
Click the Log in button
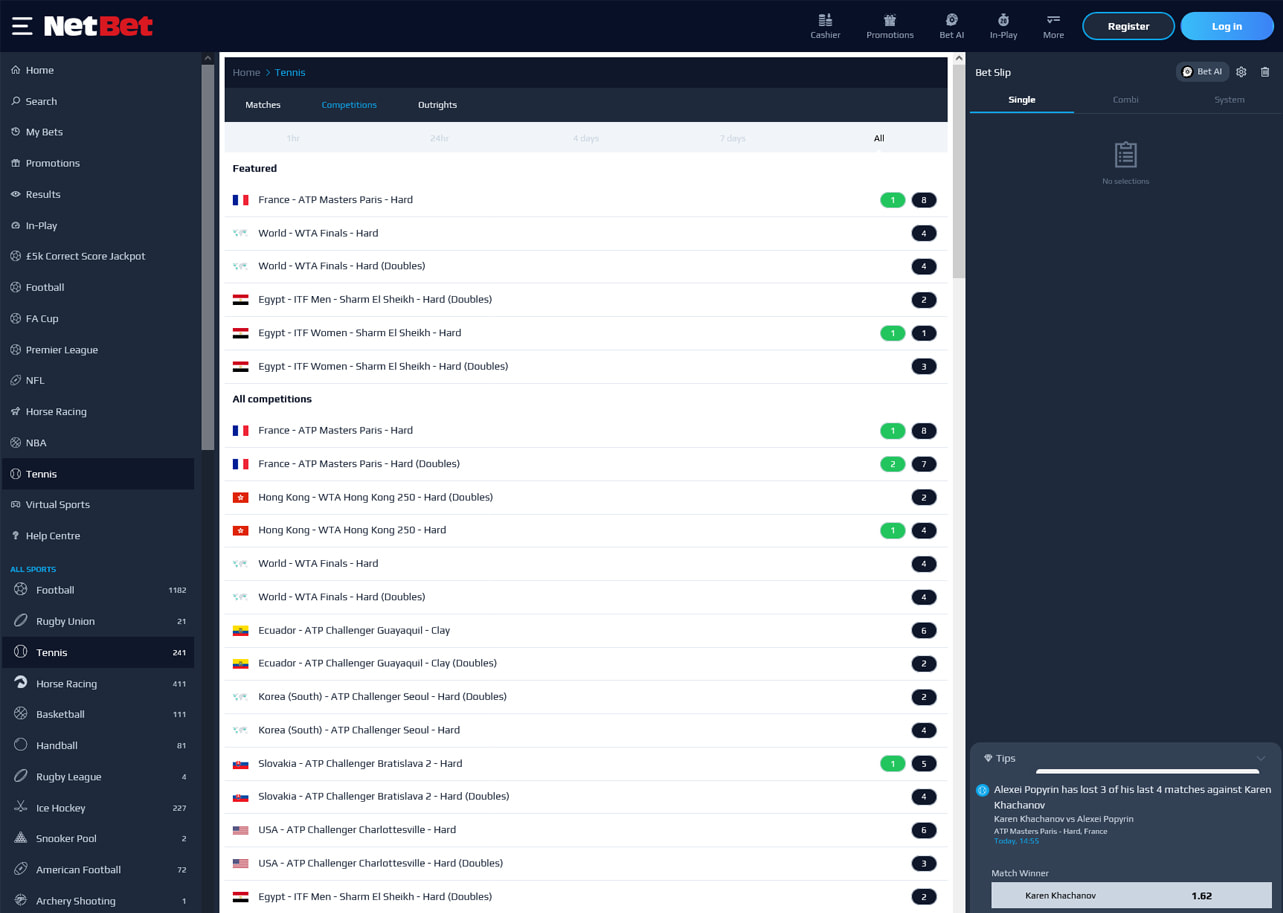tap(1227, 26)
